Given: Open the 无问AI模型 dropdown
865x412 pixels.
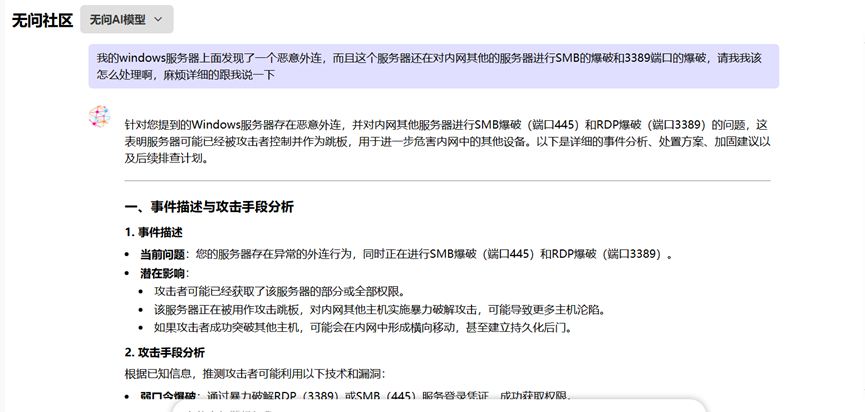Looking at the screenshot, I should 126,19.
